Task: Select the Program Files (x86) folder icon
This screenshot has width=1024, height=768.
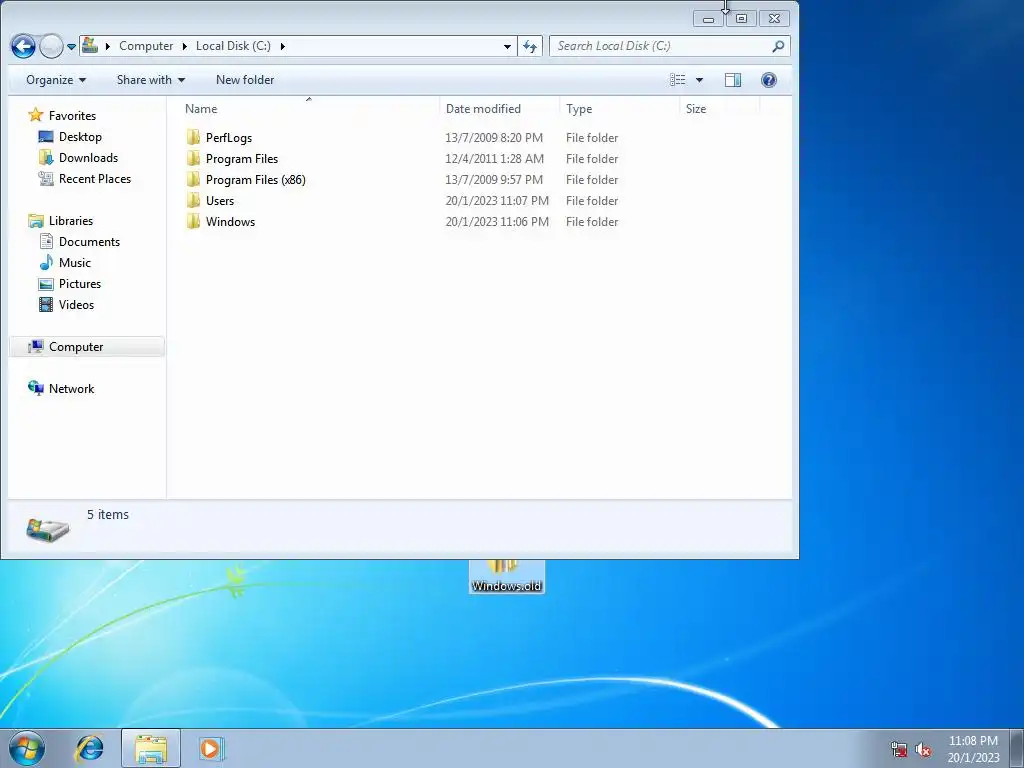Action: click(x=193, y=179)
